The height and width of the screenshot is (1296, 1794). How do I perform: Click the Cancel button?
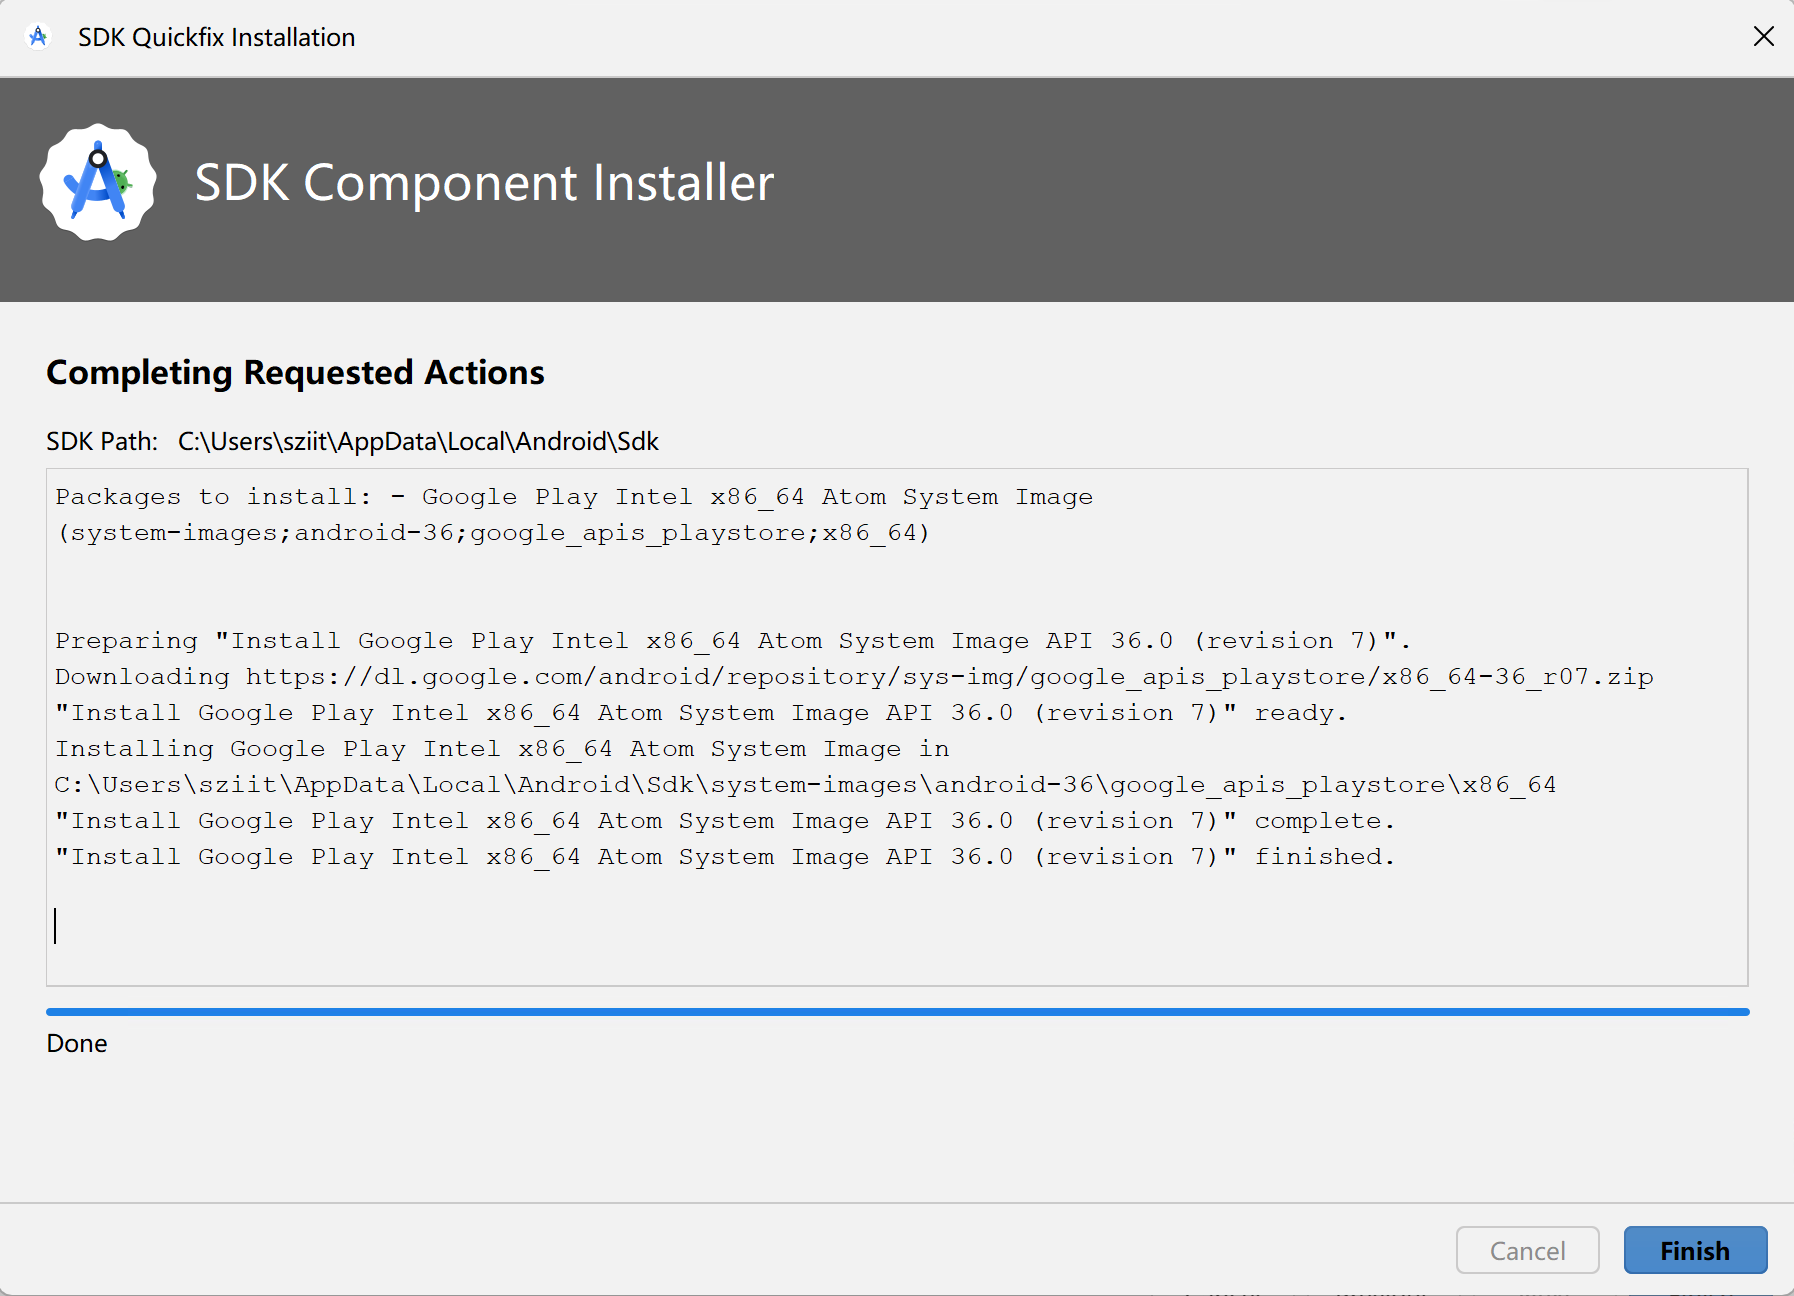(x=1527, y=1250)
